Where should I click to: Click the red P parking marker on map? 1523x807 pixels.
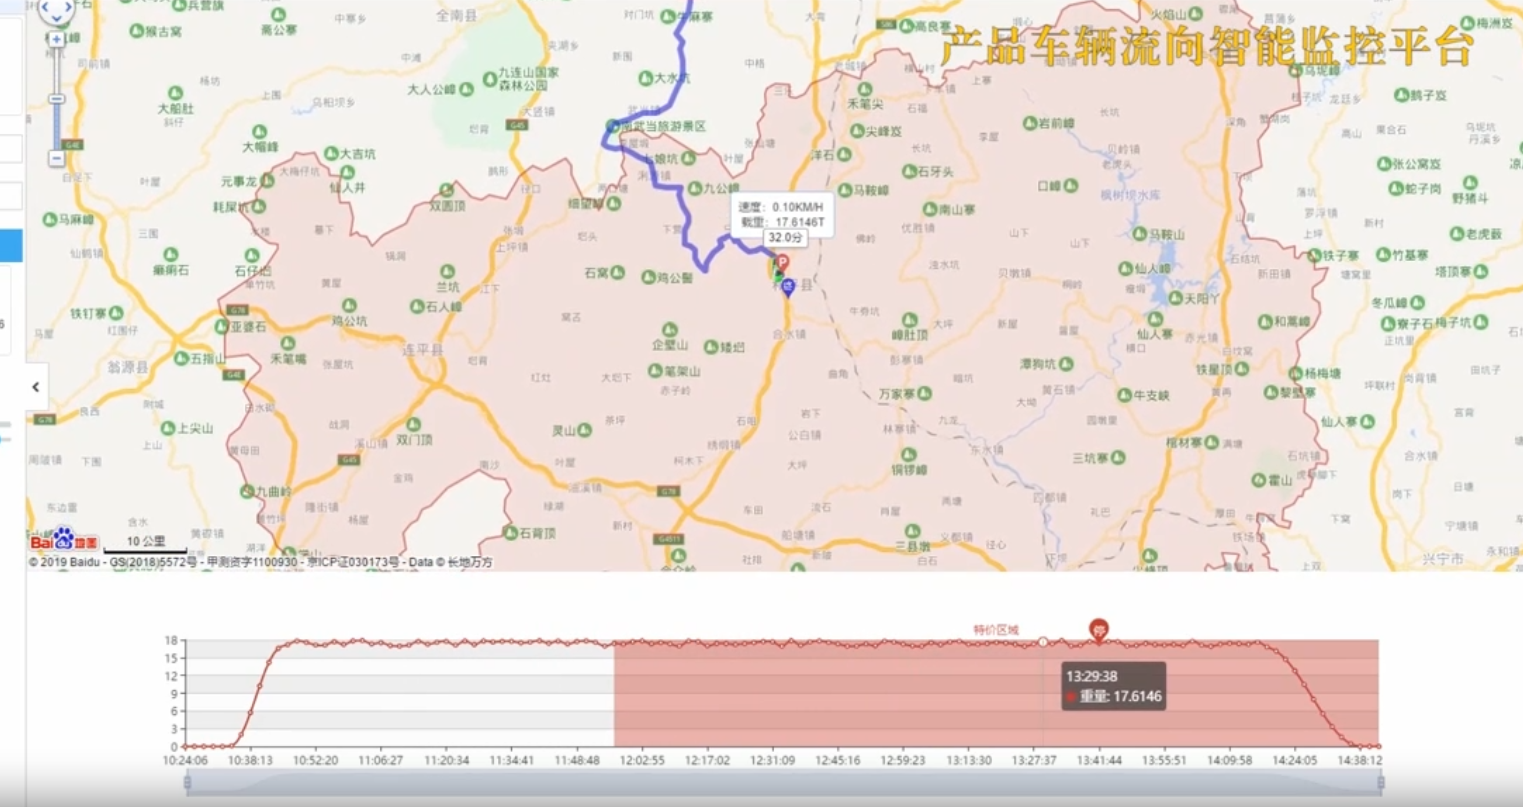tap(783, 263)
